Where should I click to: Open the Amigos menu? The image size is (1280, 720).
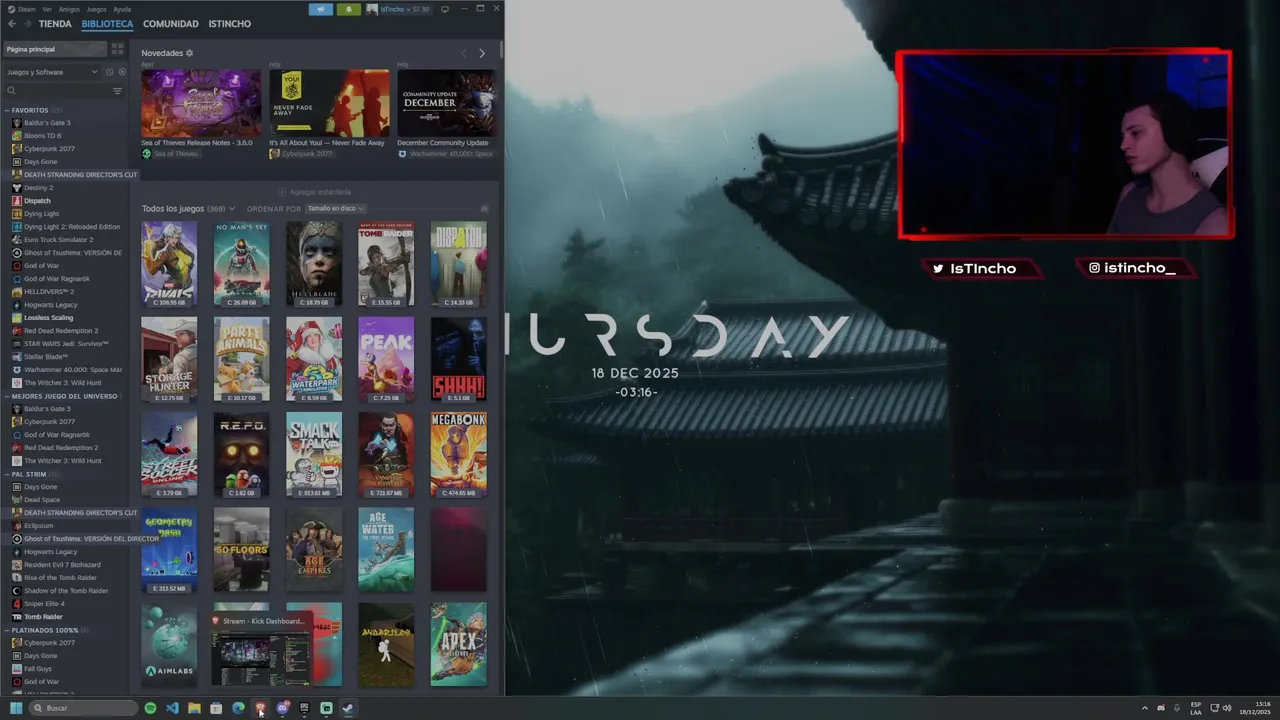pyautogui.click(x=69, y=9)
